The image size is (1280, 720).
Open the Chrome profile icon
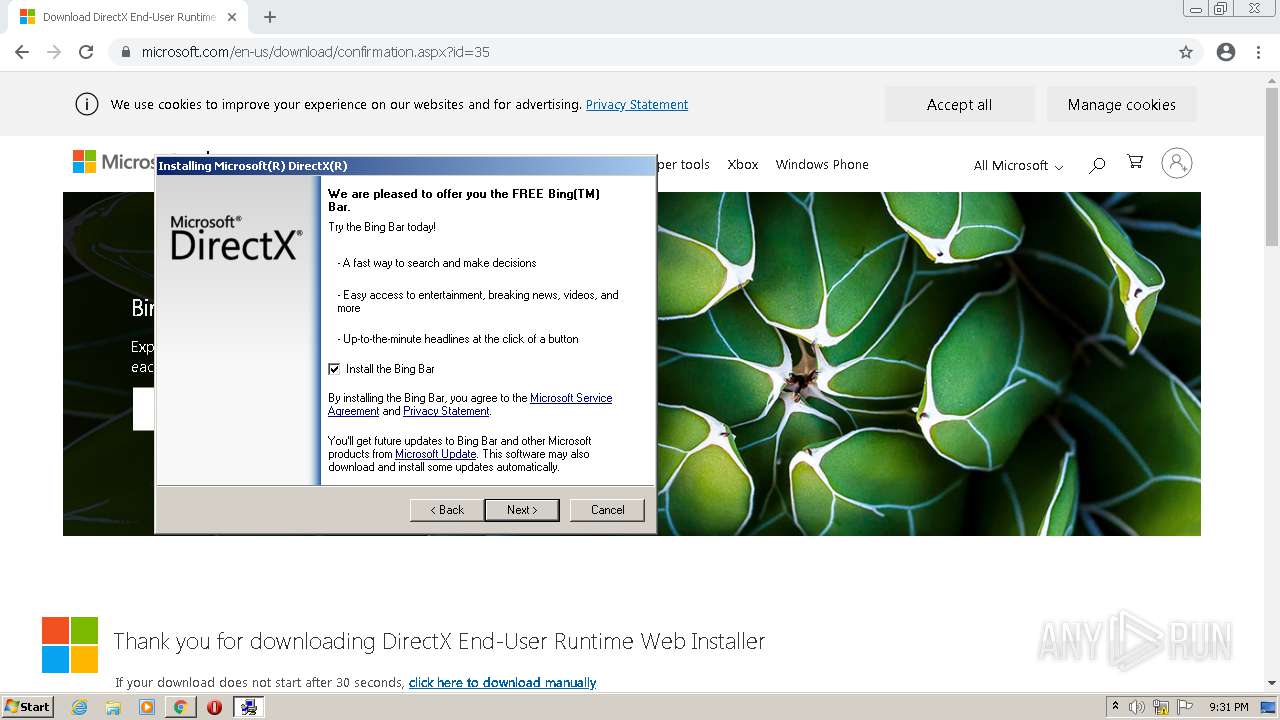pyautogui.click(x=1226, y=52)
